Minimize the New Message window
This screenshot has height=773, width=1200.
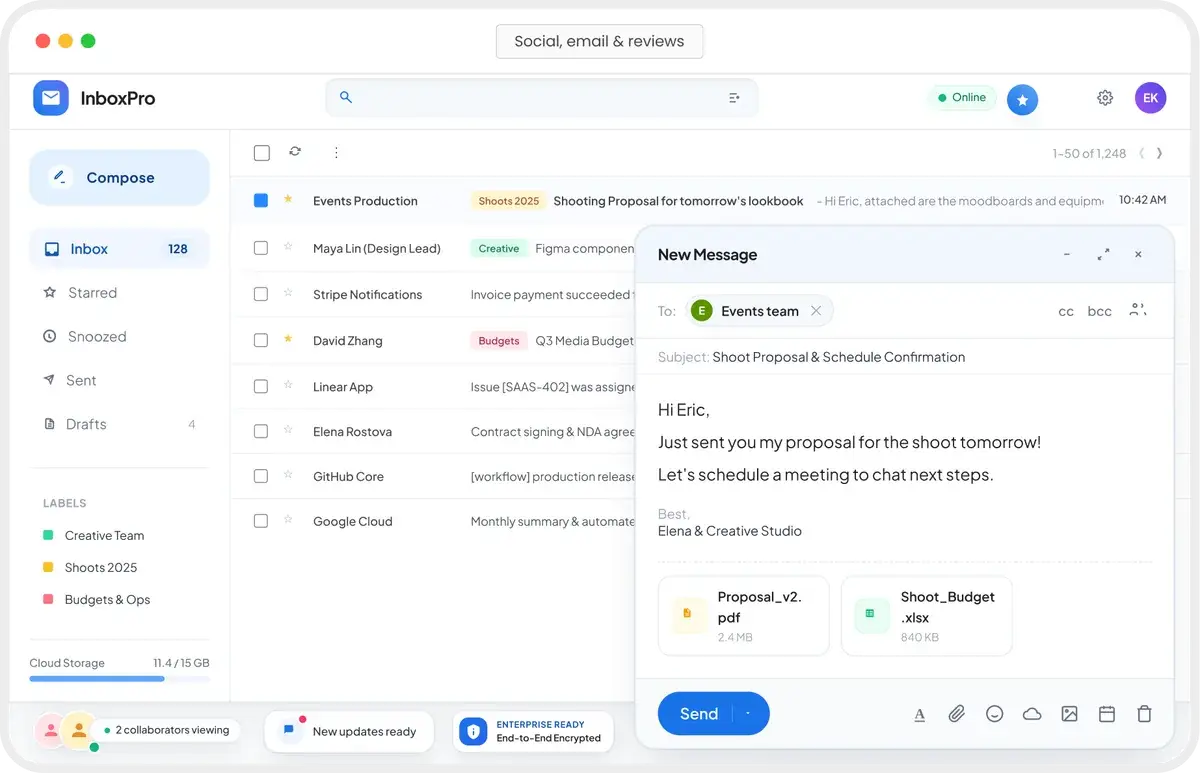point(1067,255)
